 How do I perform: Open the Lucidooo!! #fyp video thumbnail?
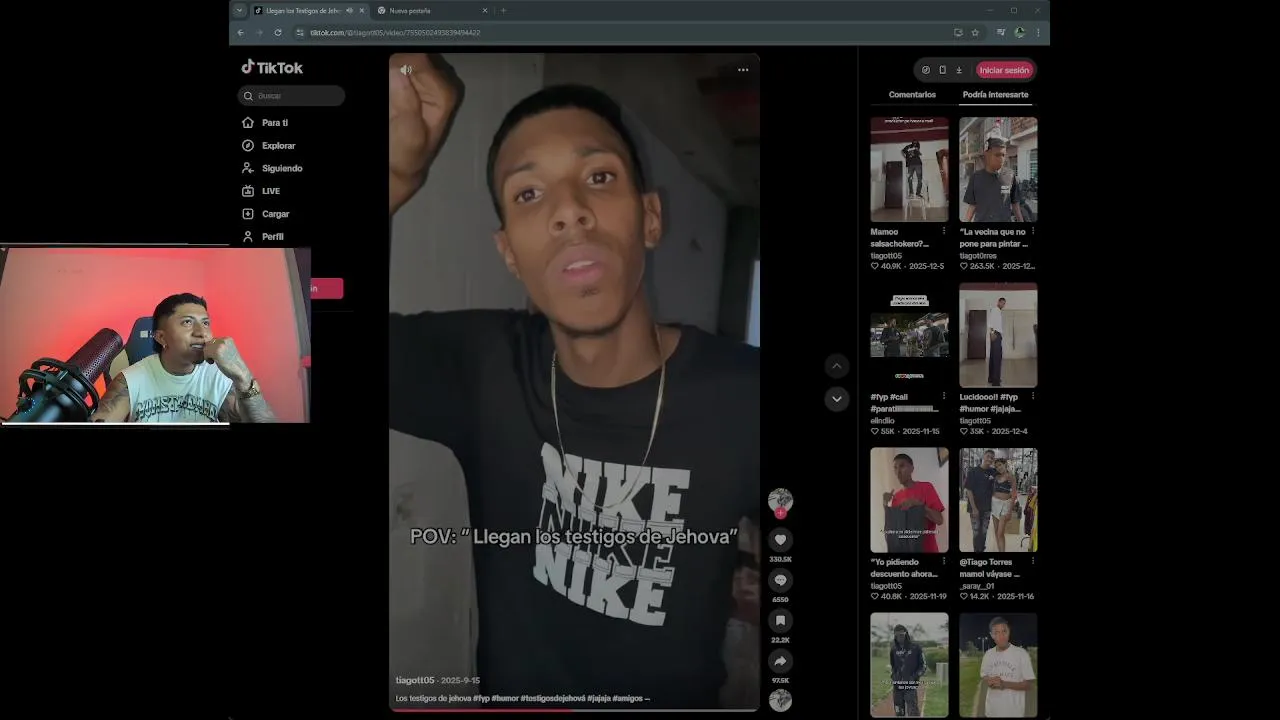point(998,335)
